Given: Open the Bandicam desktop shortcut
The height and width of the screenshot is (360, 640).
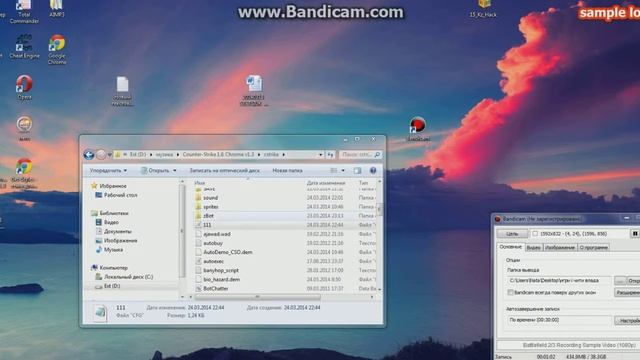Looking at the screenshot, I should (418, 129).
